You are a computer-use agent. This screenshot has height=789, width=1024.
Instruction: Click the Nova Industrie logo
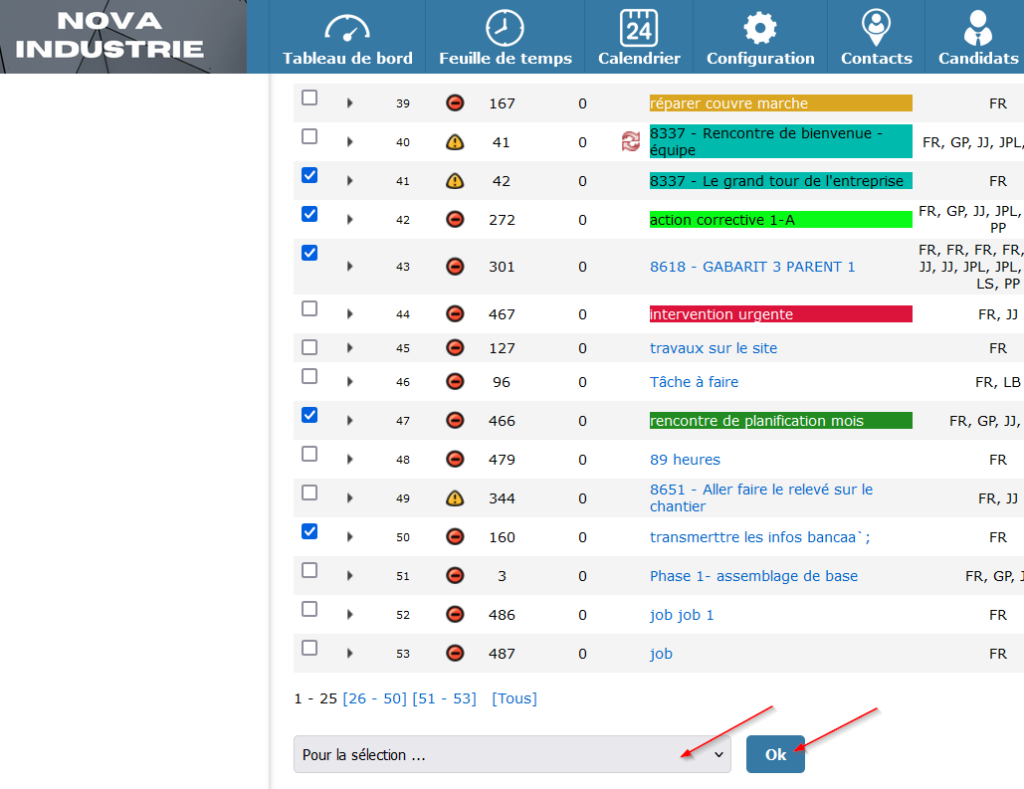coord(110,36)
